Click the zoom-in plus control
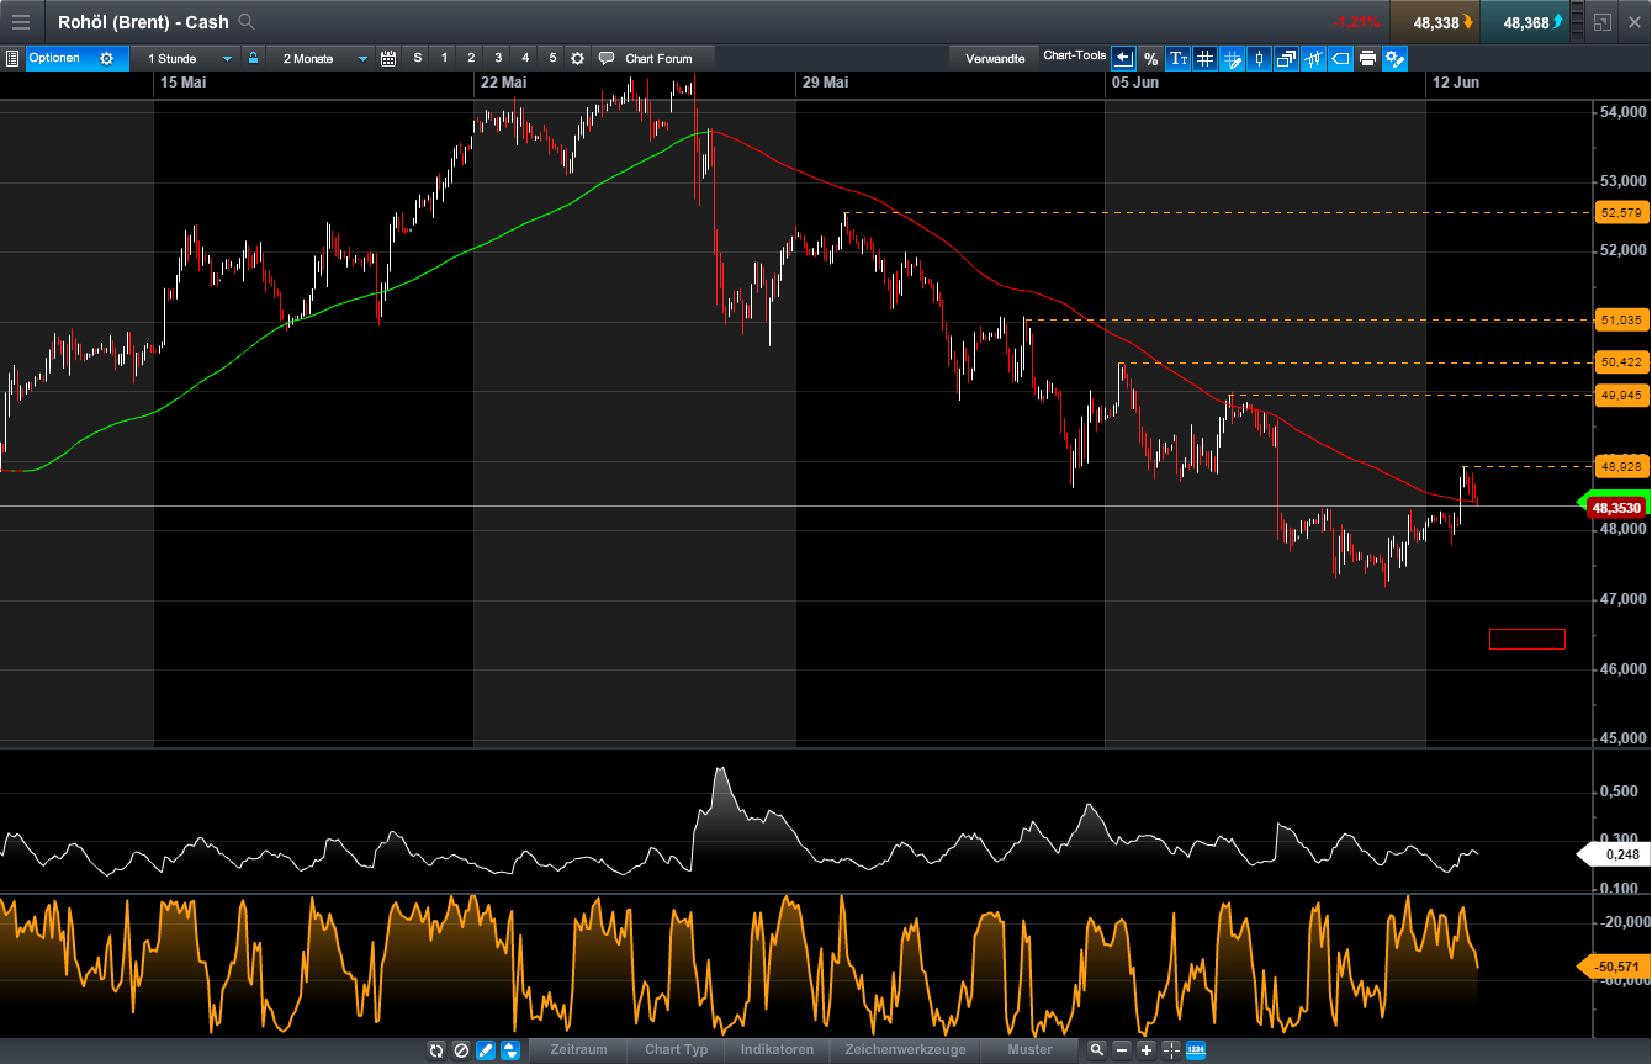This screenshot has height=1064, width=1651. 1146,1051
